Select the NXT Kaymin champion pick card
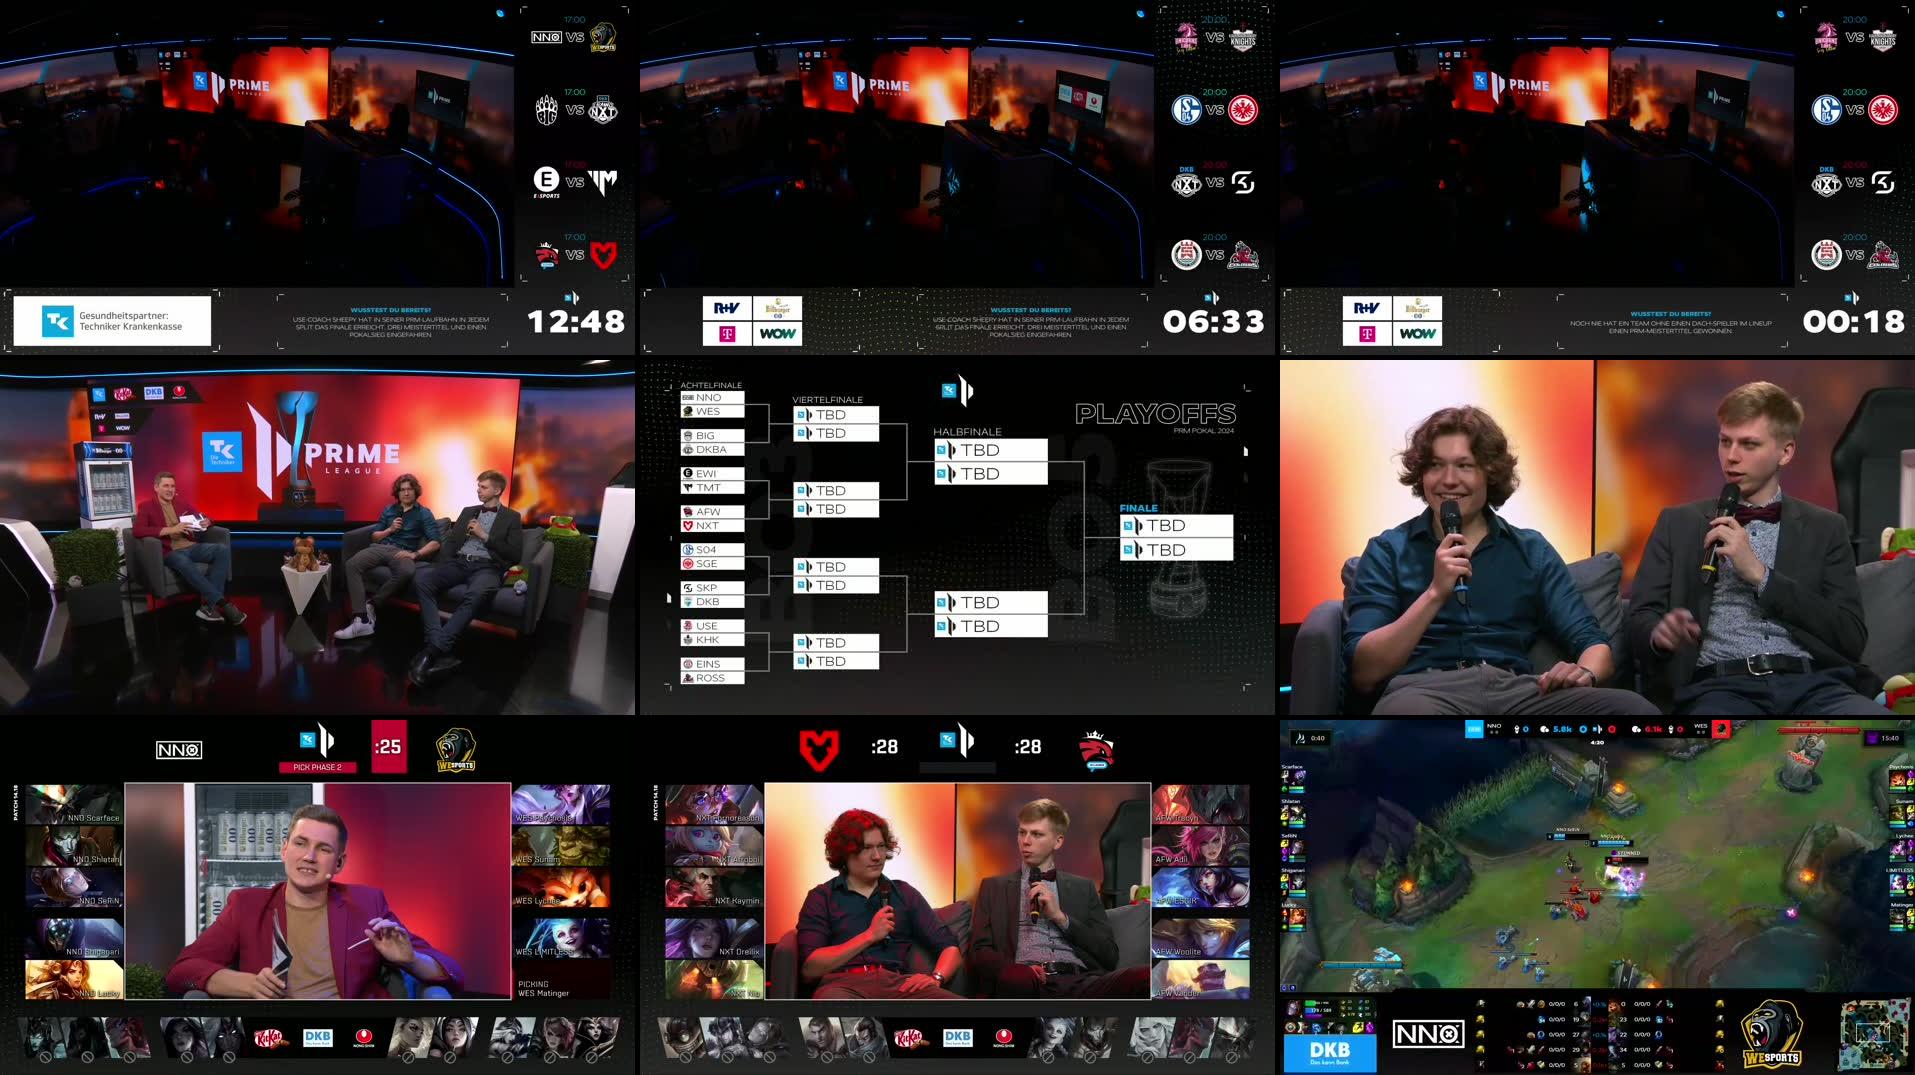This screenshot has width=1915, height=1075. pyautogui.click(x=714, y=888)
